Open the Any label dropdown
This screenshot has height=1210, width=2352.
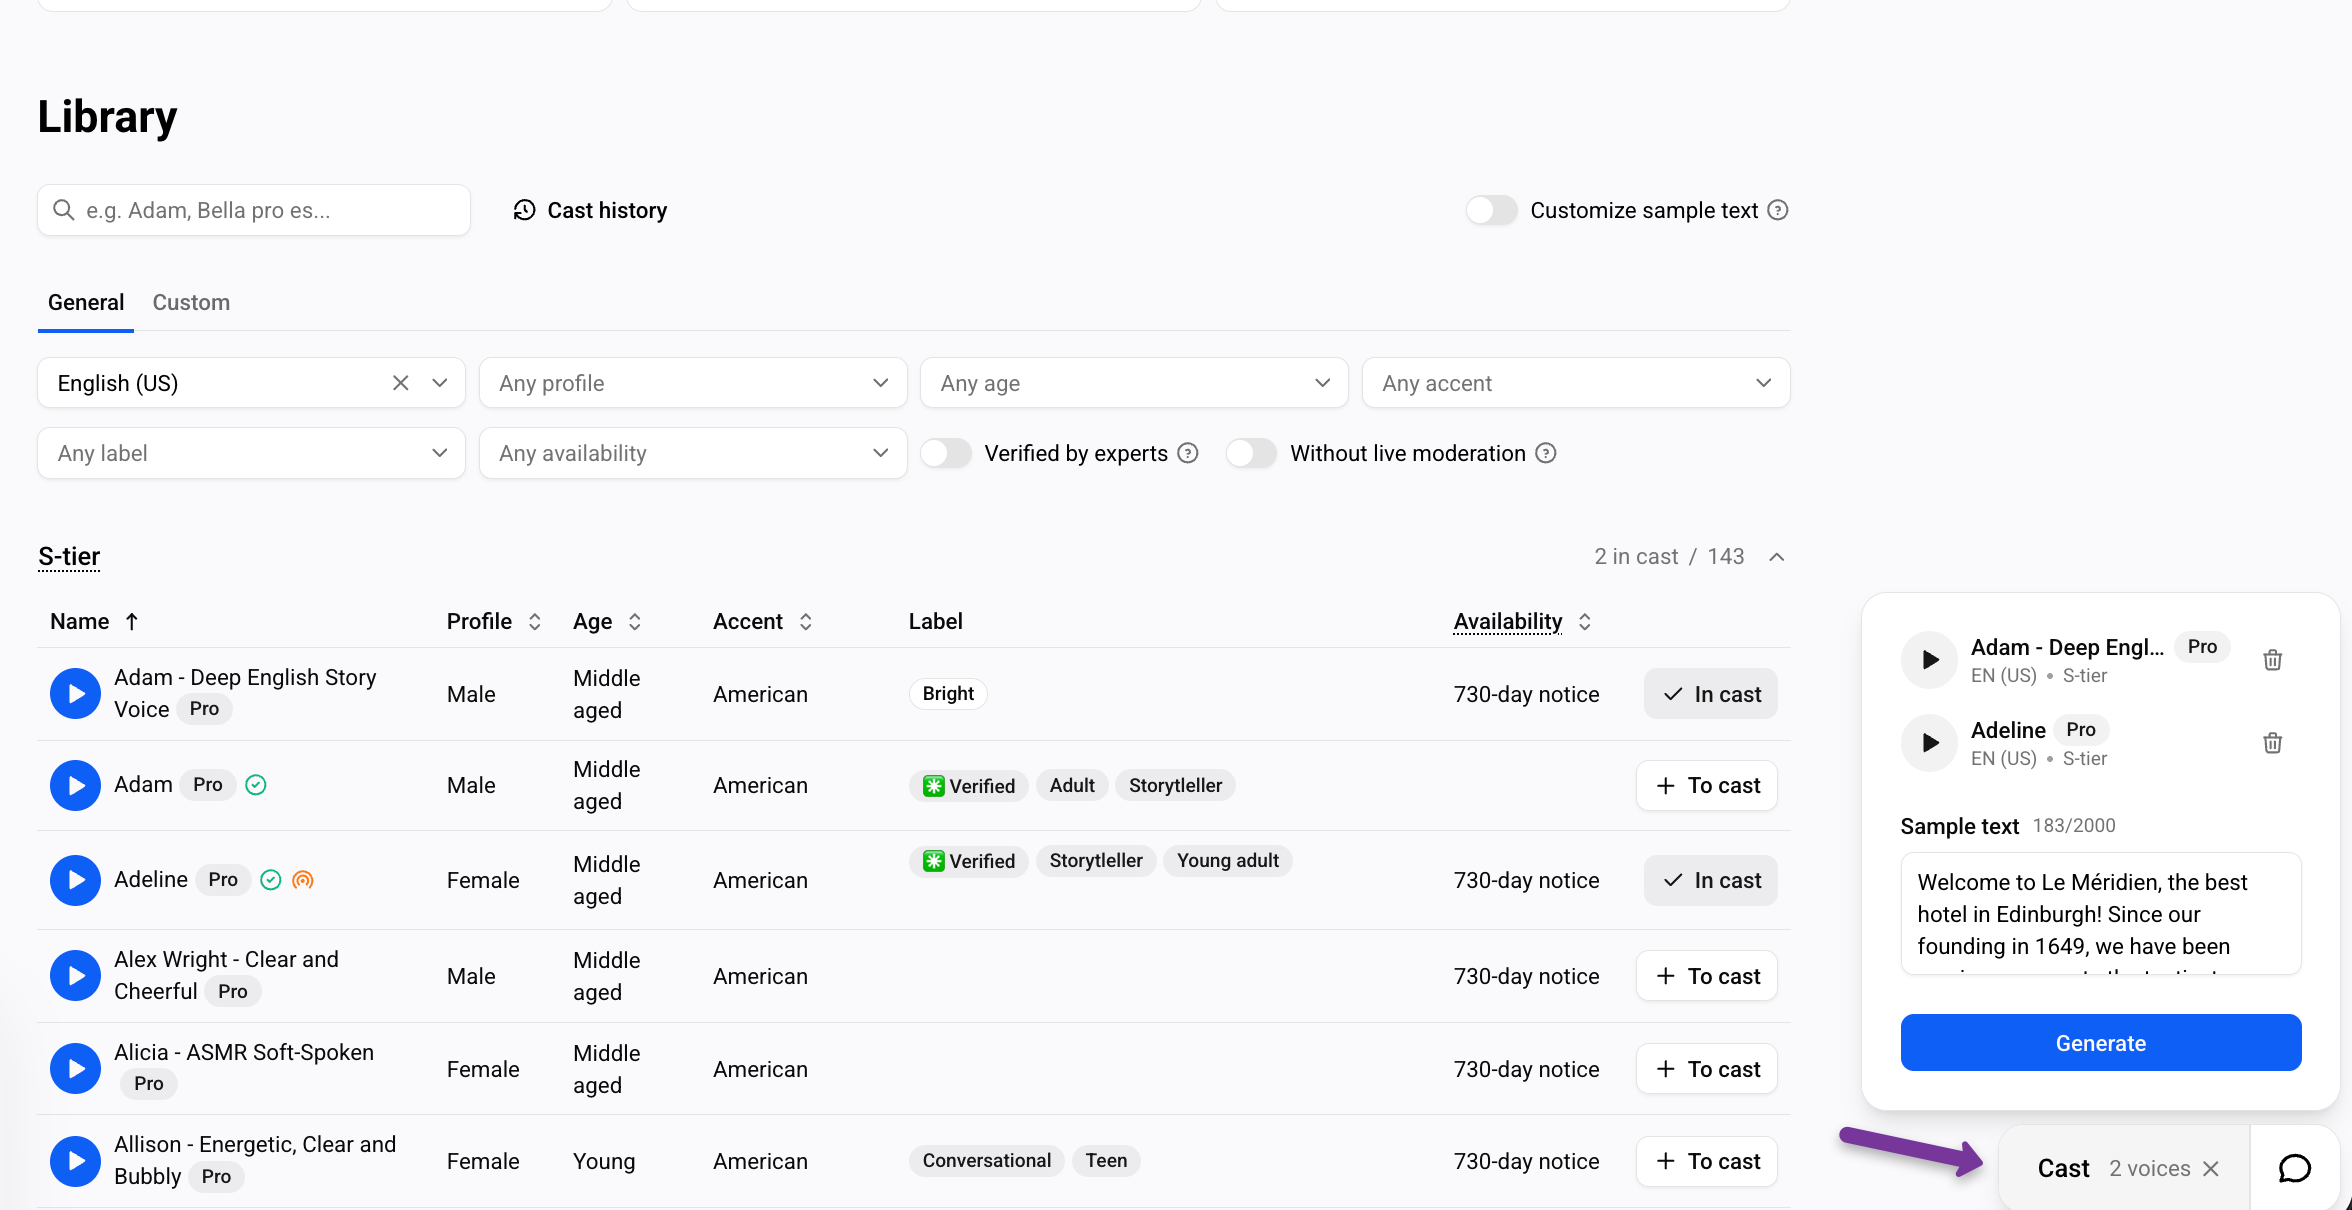coord(251,453)
